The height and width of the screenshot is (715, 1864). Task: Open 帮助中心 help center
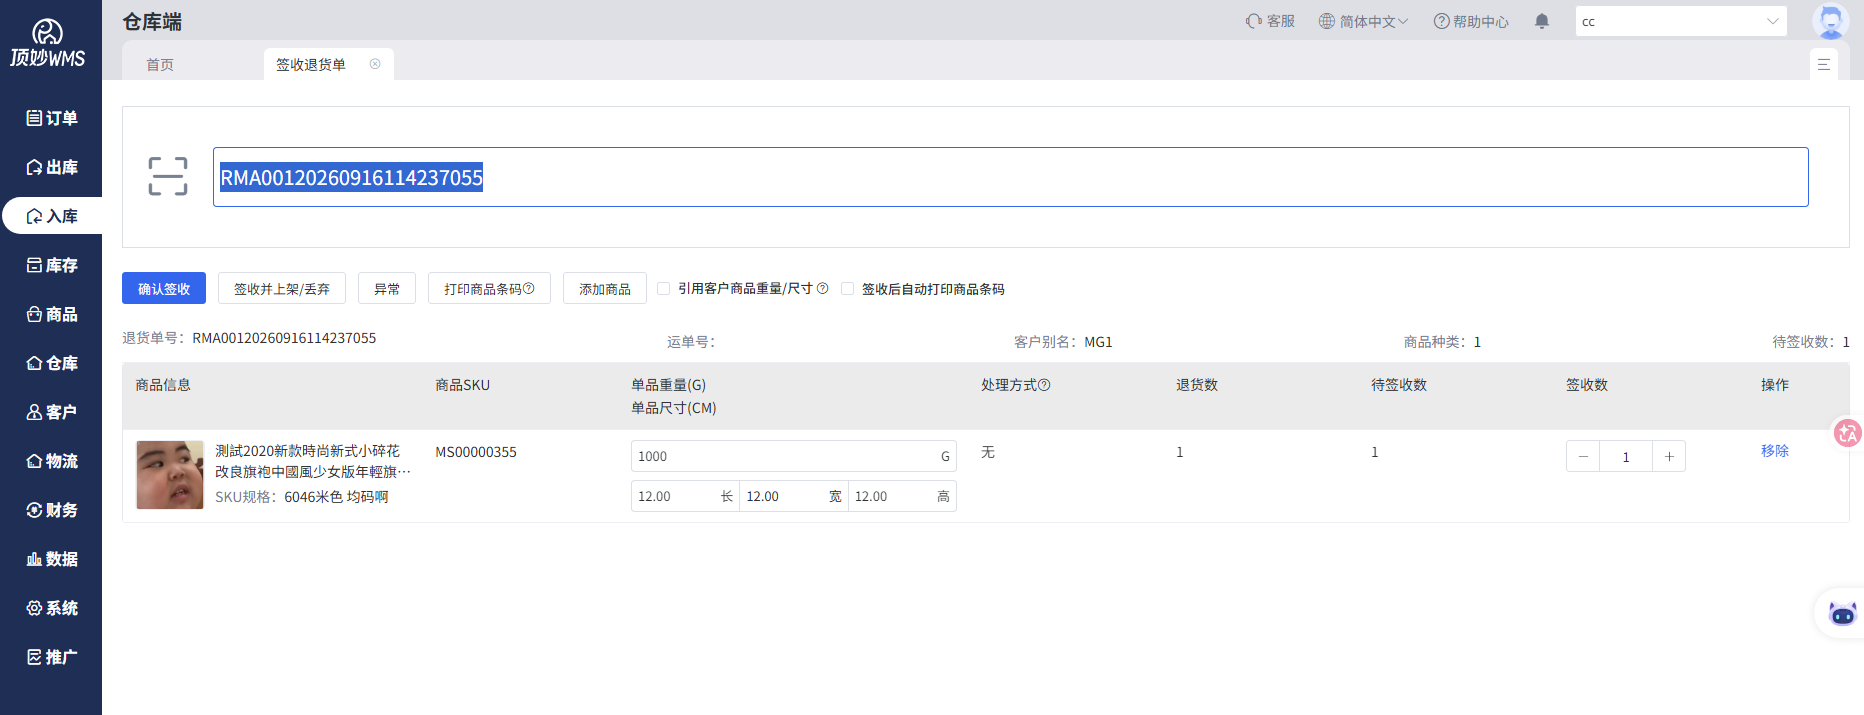pyautogui.click(x=1471, y=21)
